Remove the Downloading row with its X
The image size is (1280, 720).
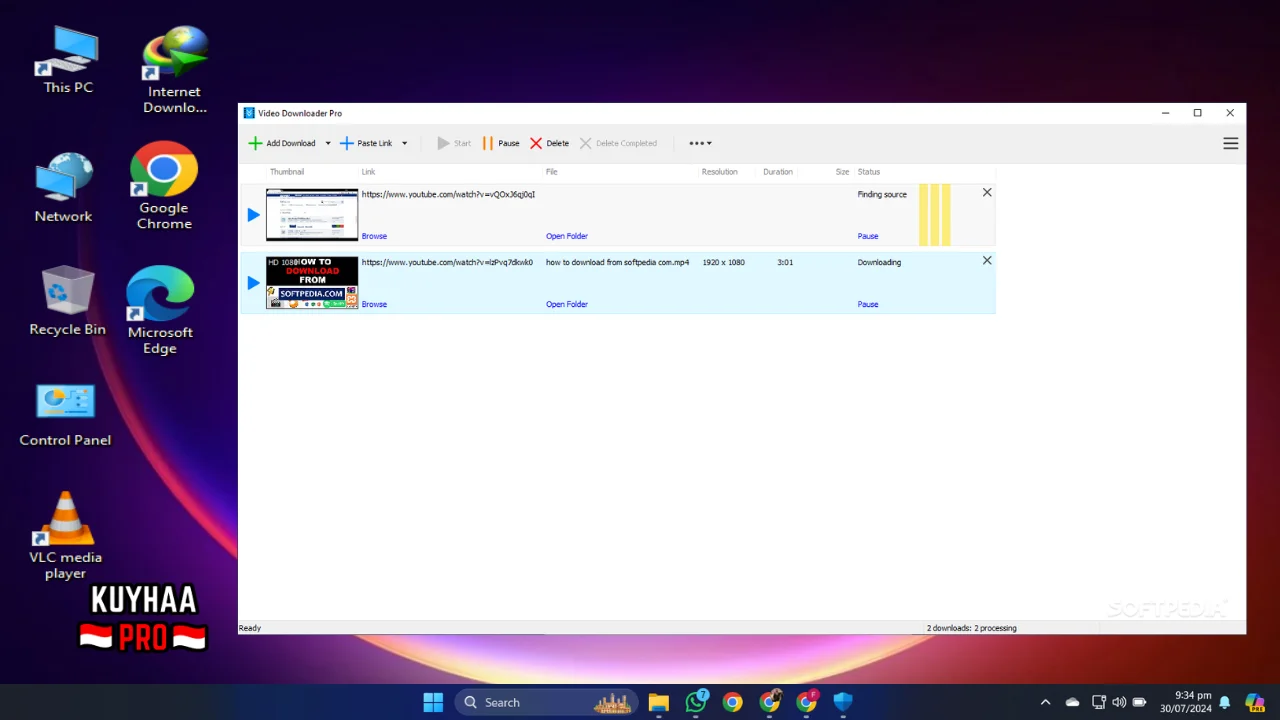987,260
